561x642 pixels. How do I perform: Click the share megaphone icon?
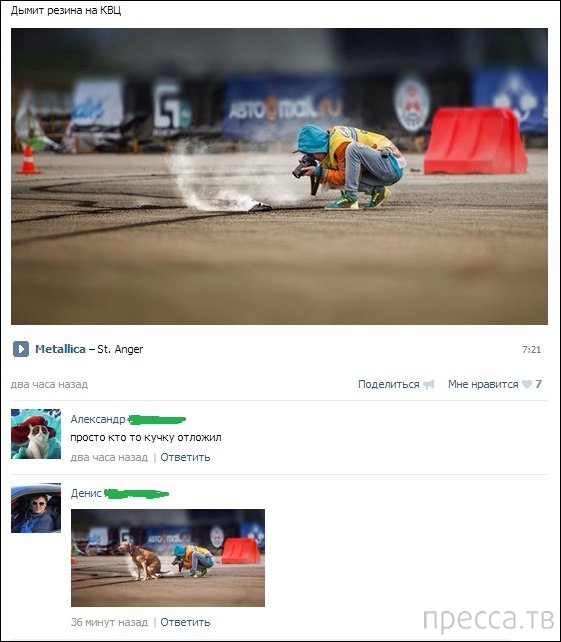429,384
